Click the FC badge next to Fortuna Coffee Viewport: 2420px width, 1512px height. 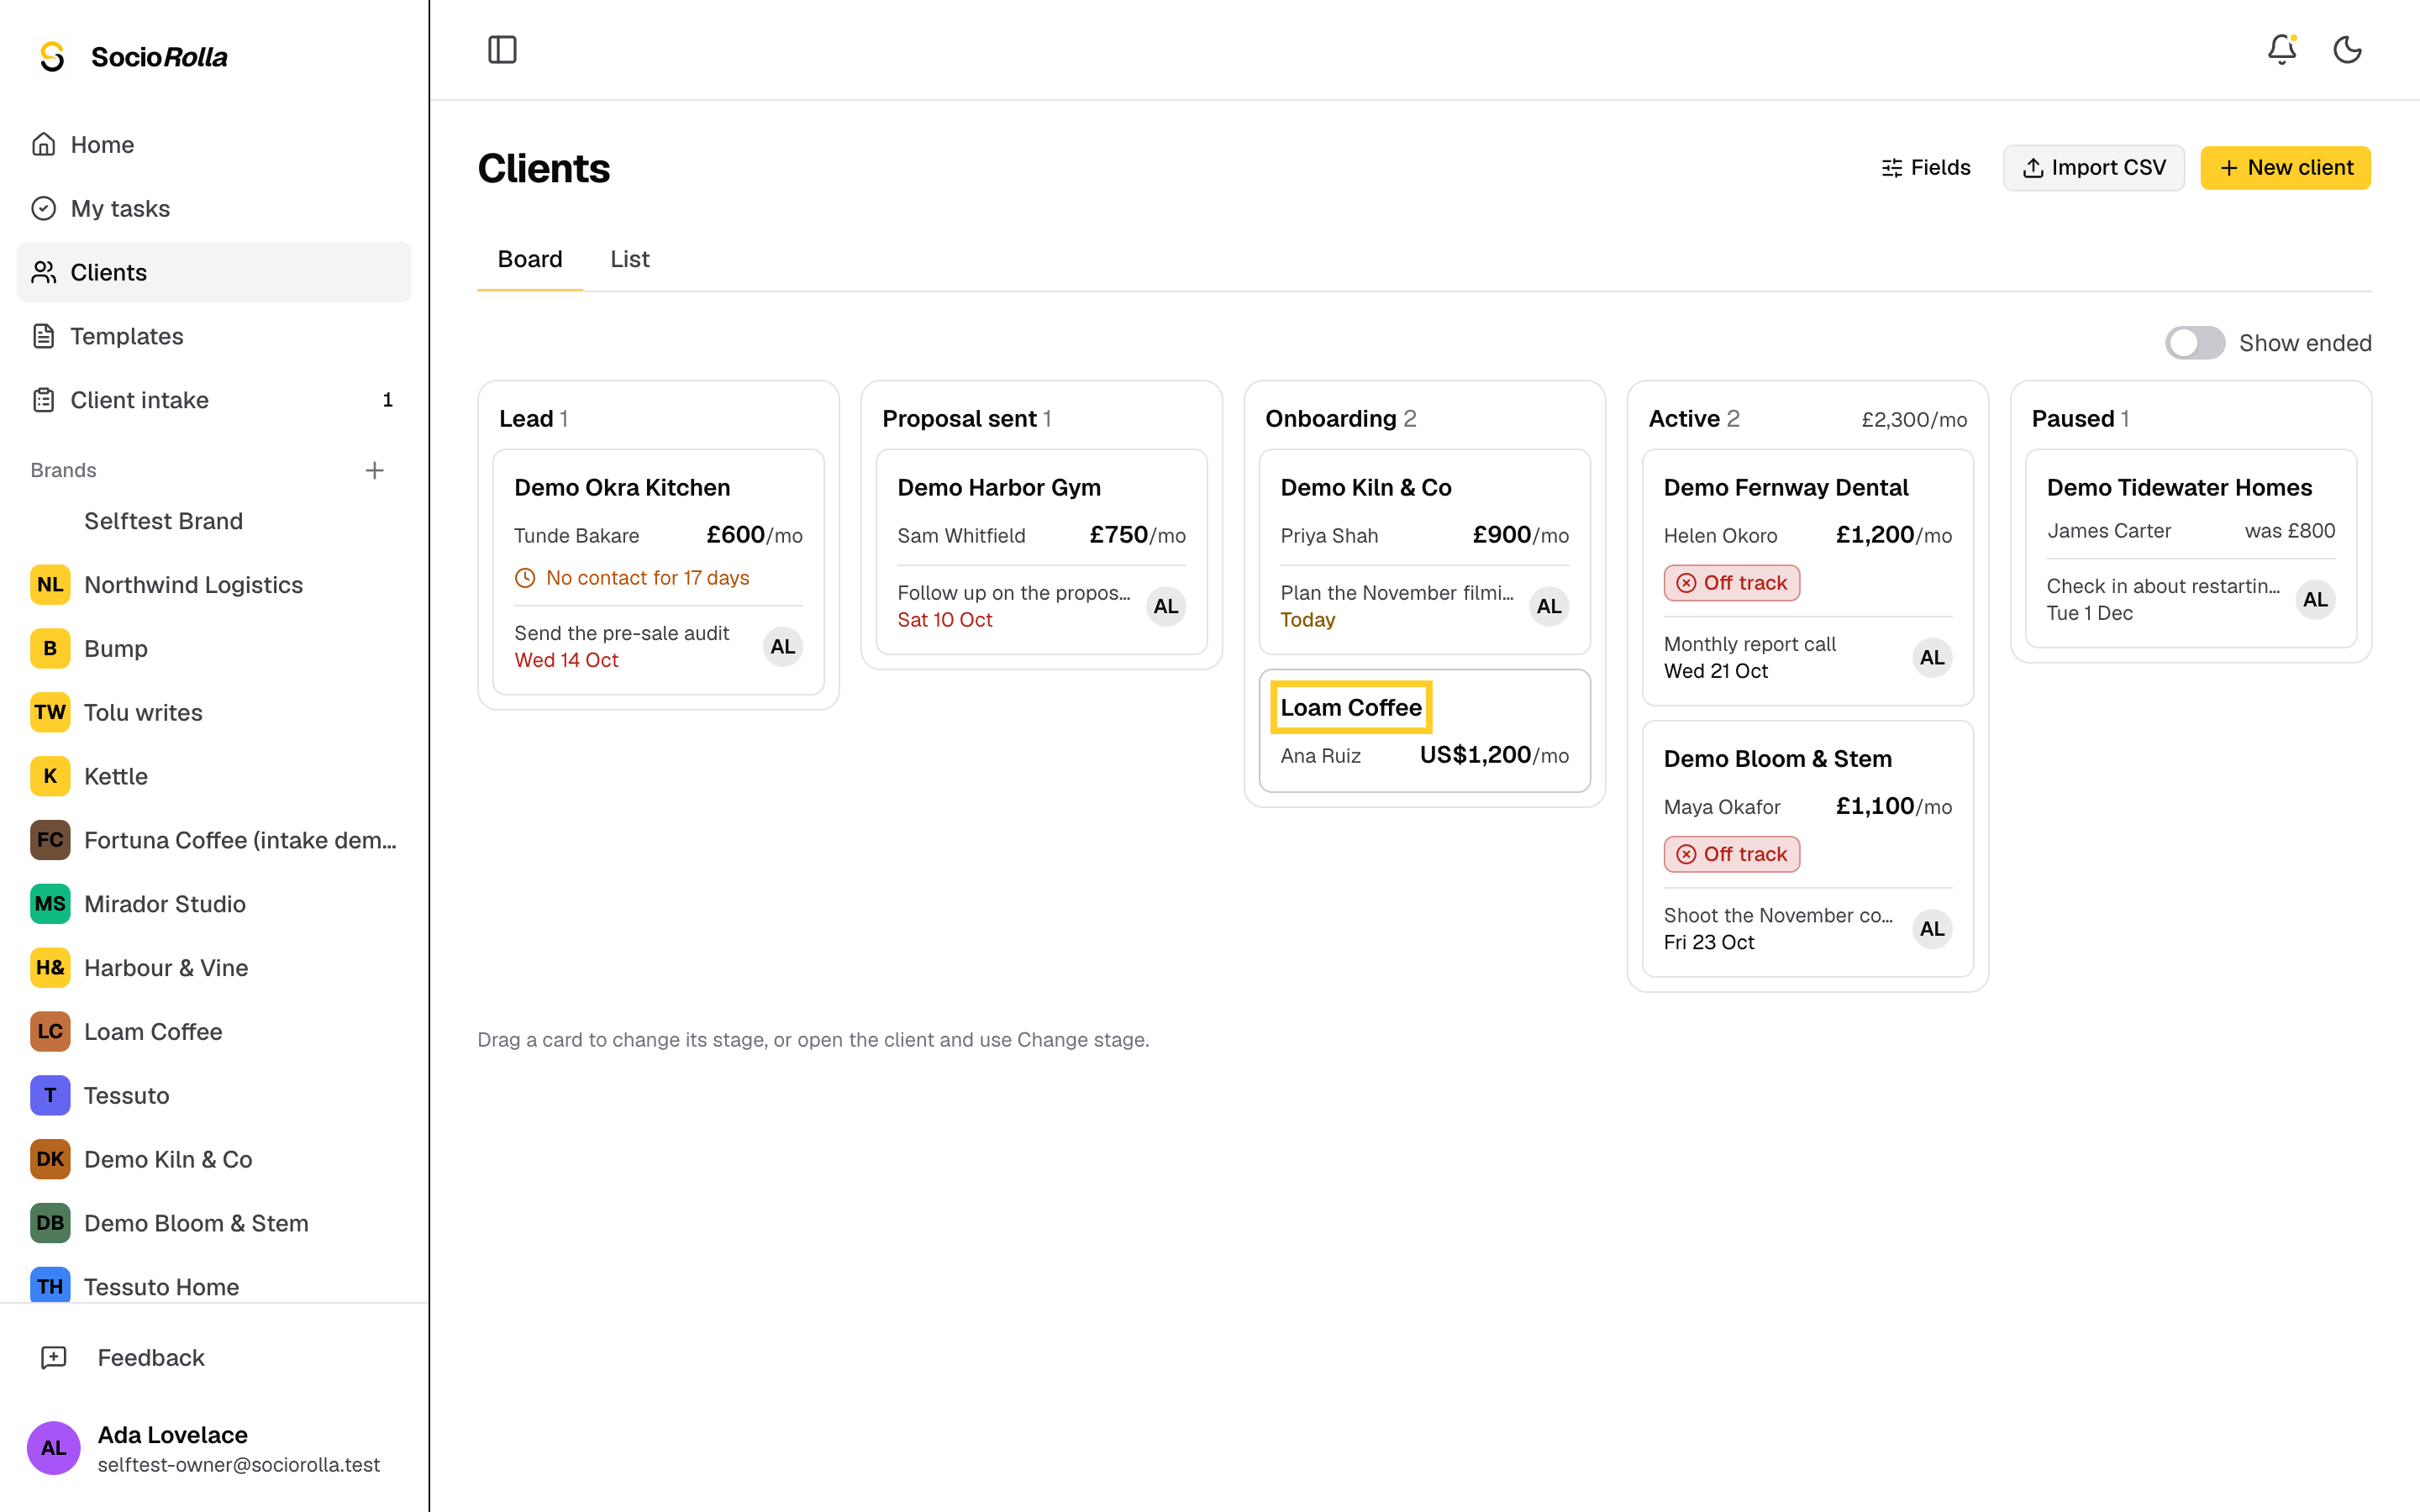click(x=50, y=840)
